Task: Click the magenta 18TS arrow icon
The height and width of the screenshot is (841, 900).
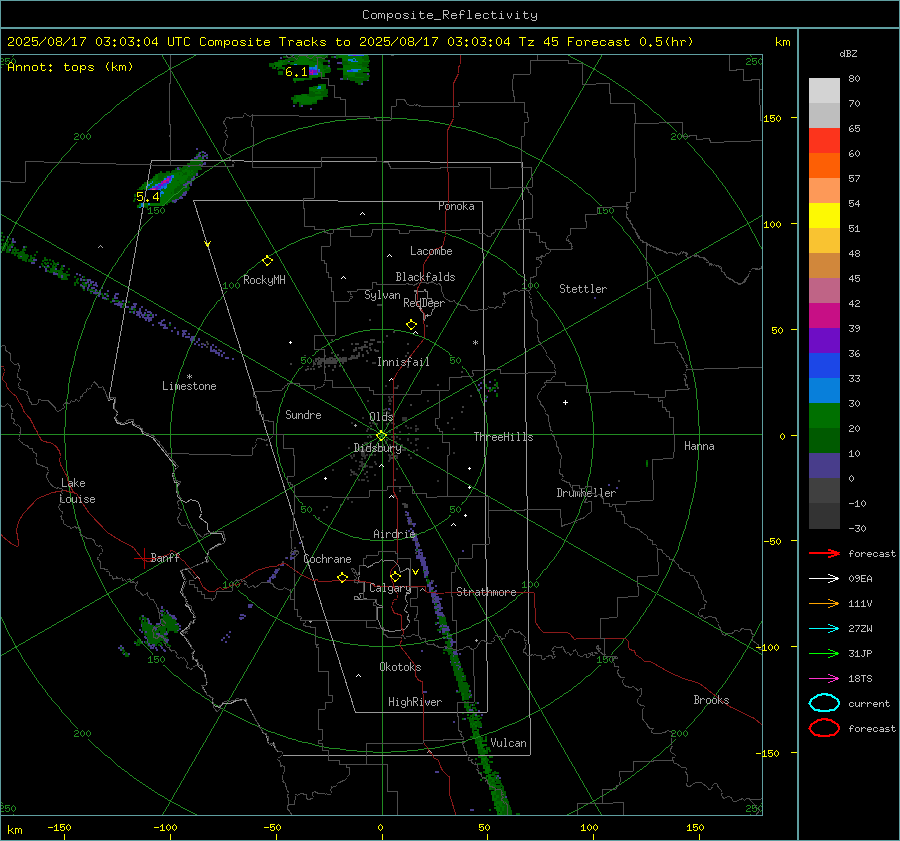Action: click(824, 679)
